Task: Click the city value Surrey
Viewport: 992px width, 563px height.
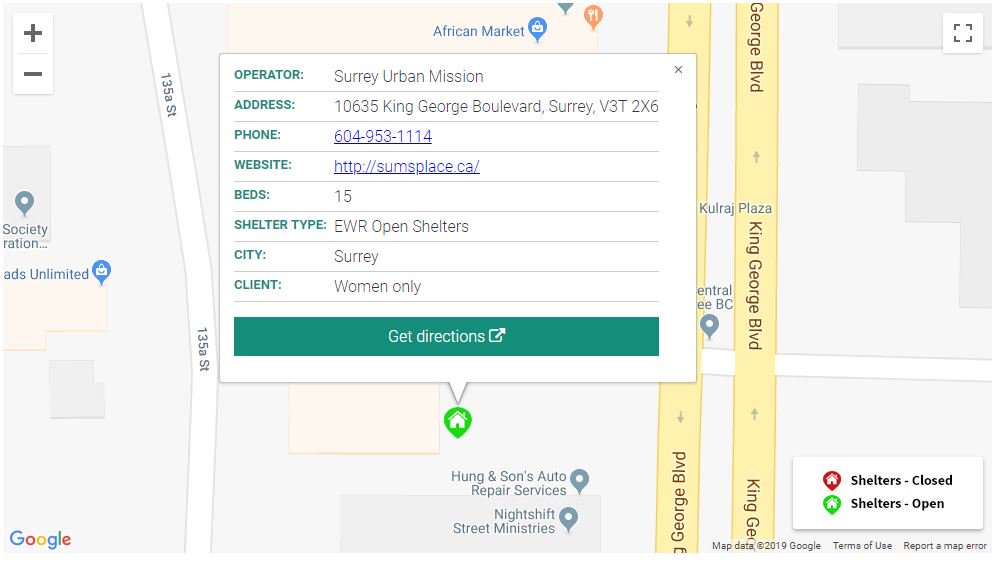Action: click(356, 257)
